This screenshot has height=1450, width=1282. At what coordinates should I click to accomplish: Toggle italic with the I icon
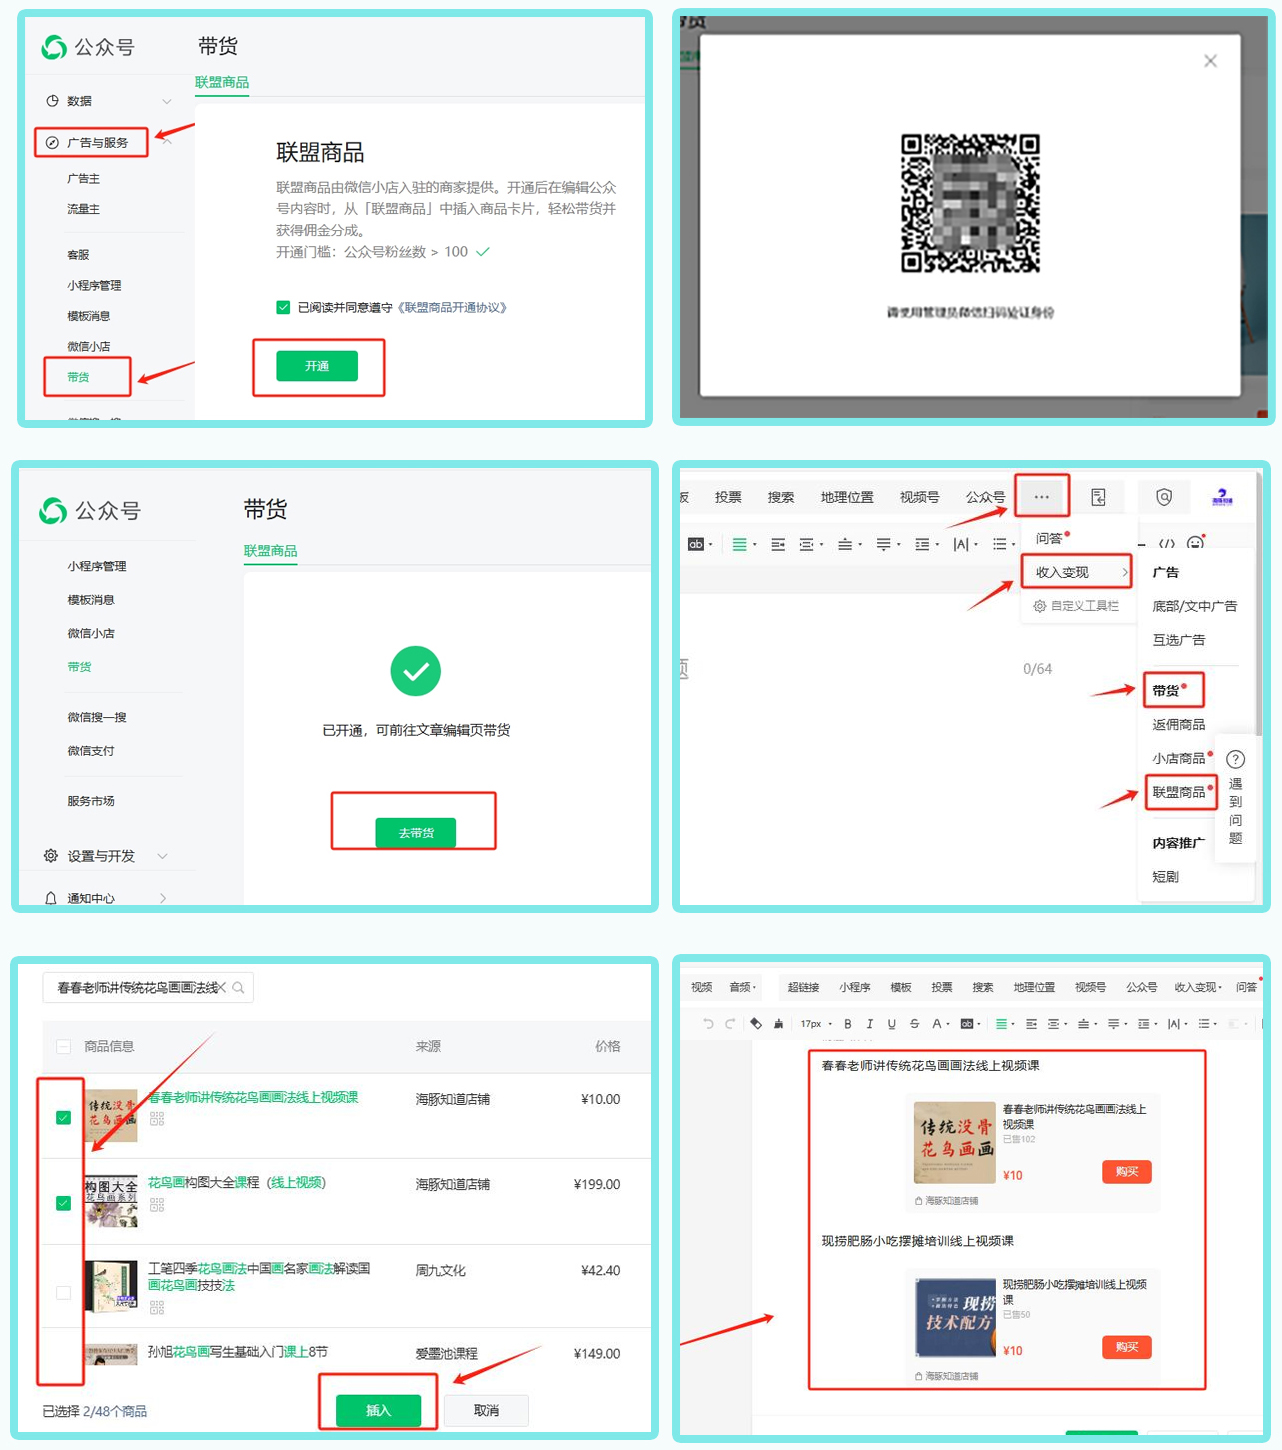[870, 1024]
